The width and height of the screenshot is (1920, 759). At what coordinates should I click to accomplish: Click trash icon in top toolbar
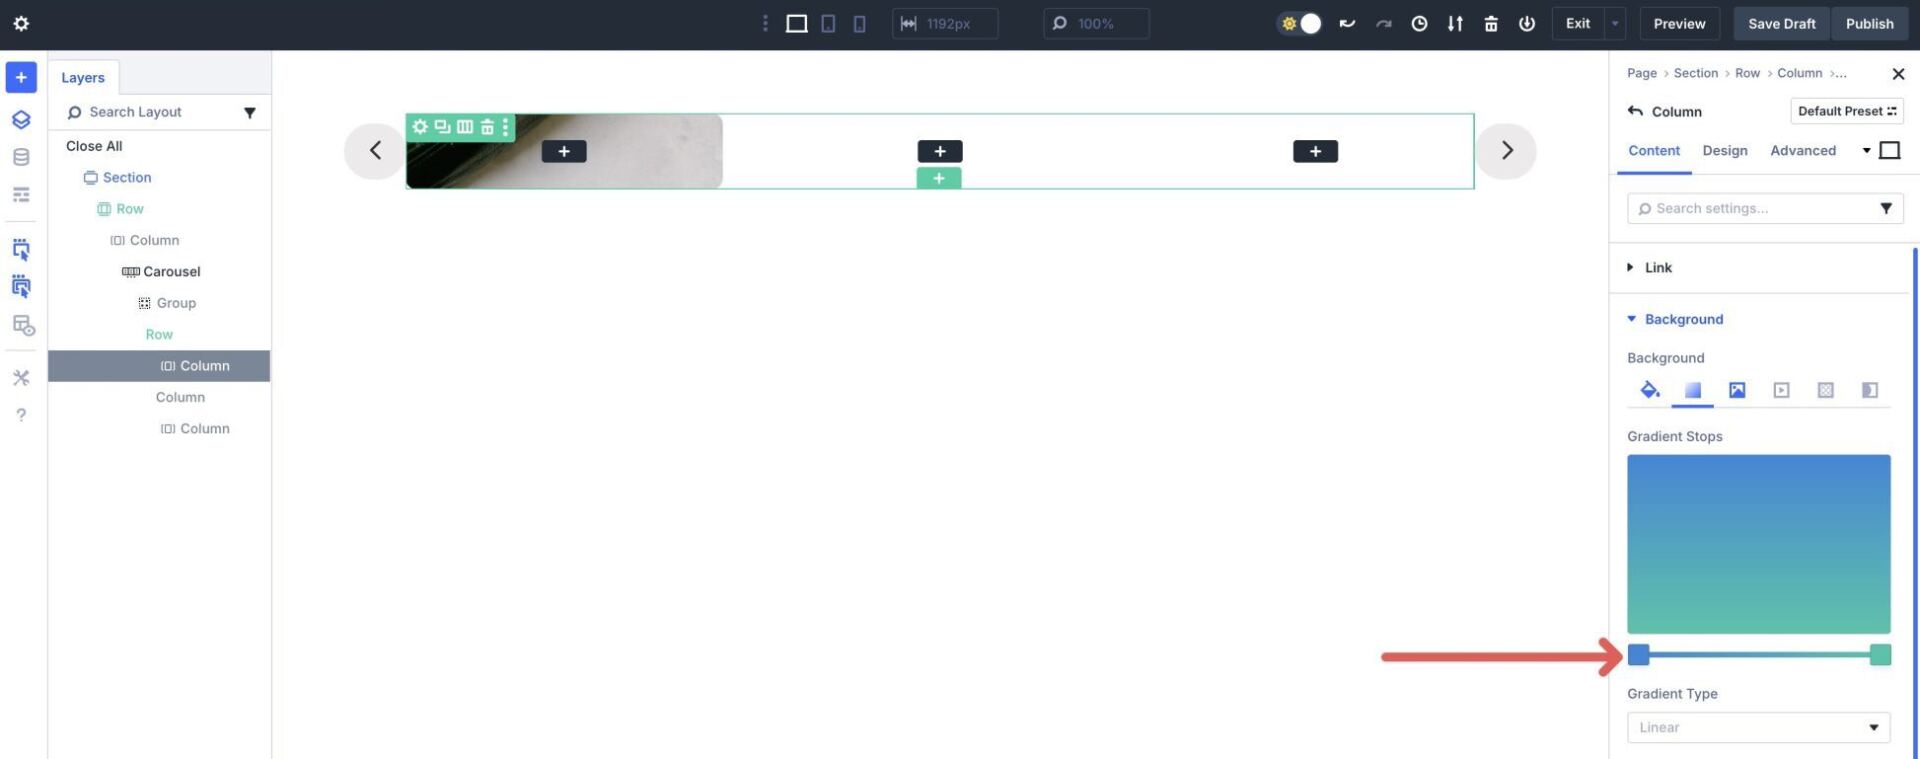click(x=1490, y=24)
